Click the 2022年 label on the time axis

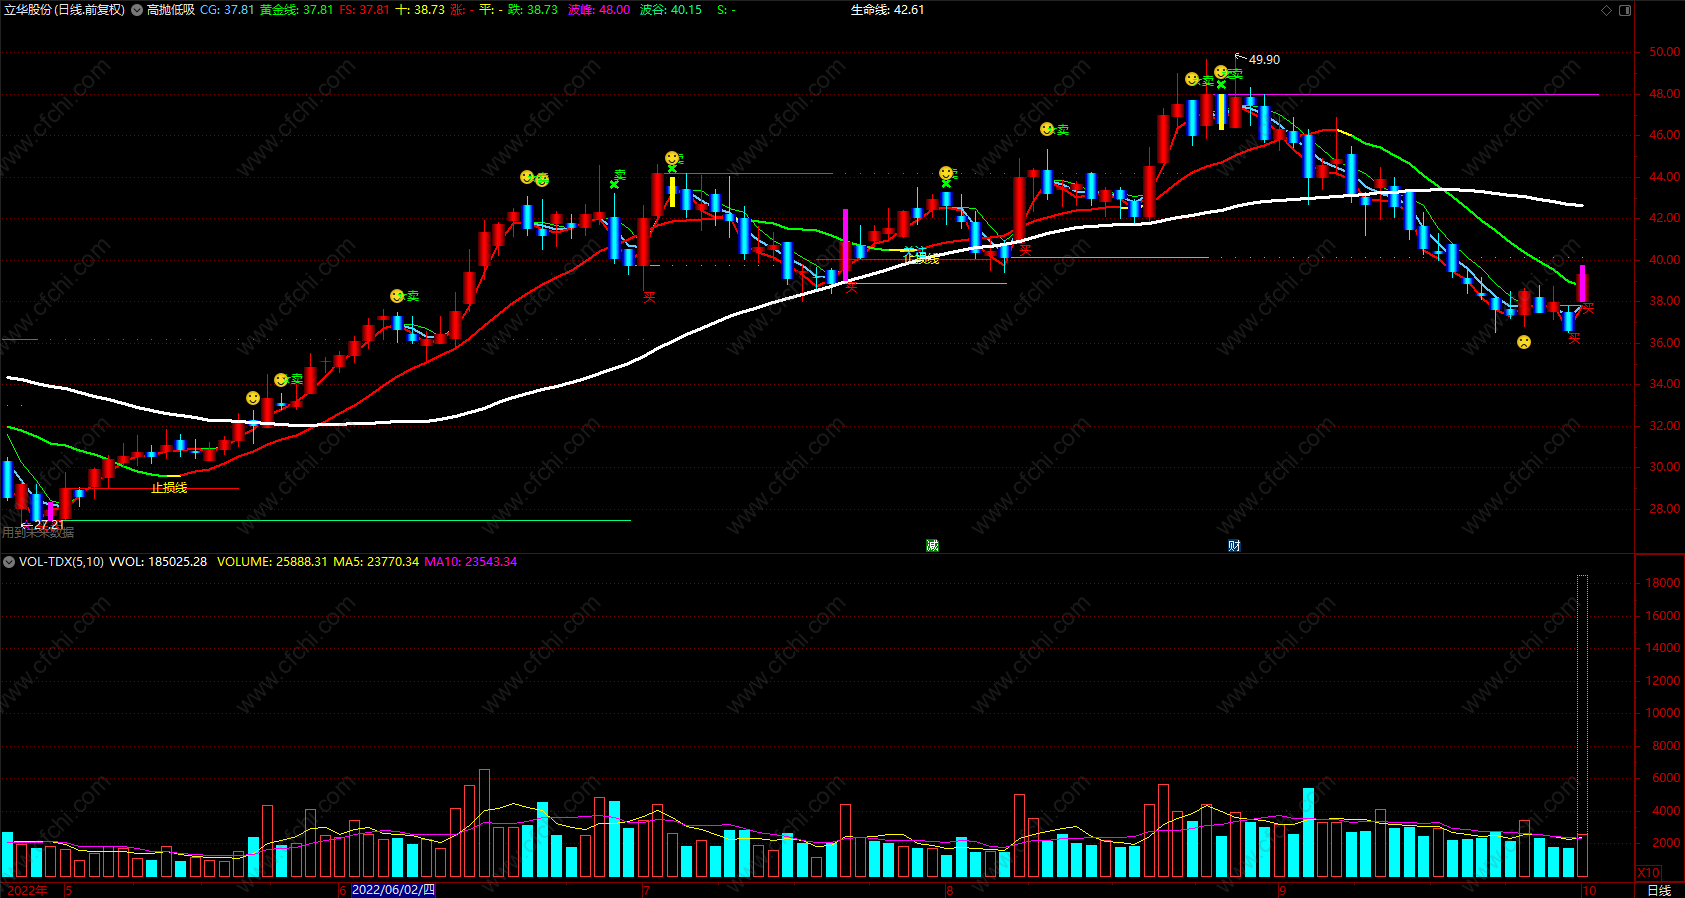tap(28, 890)
